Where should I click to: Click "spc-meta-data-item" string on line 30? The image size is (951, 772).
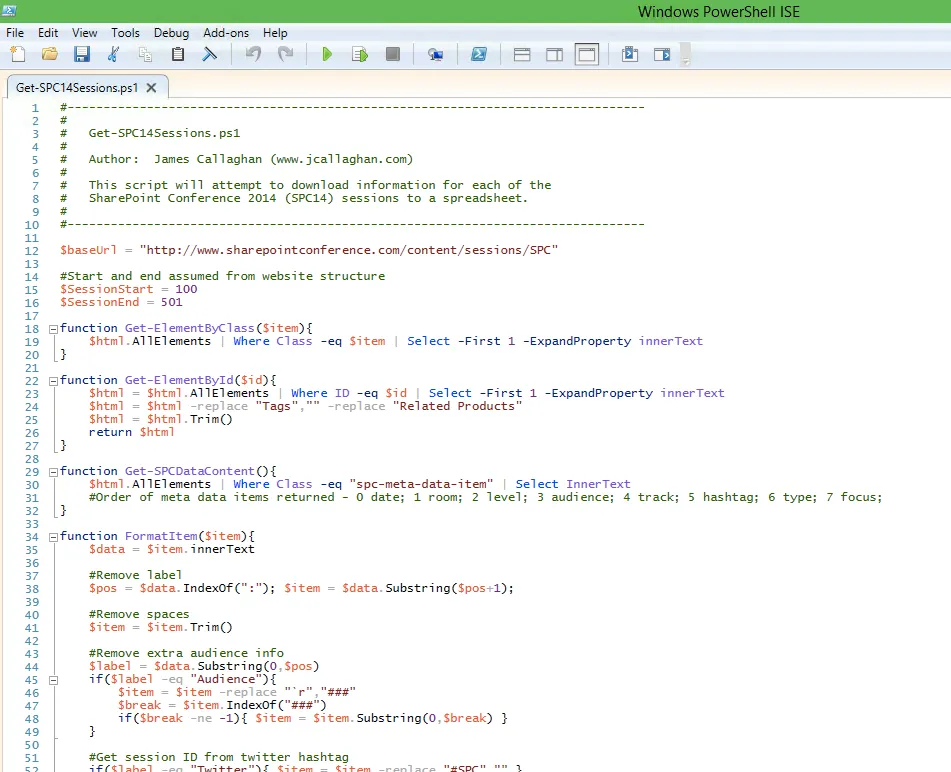pos(422,484)
